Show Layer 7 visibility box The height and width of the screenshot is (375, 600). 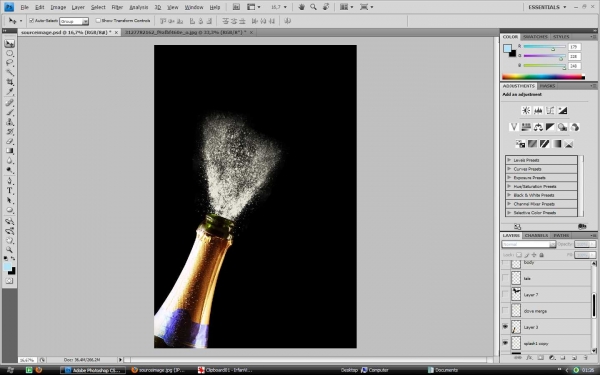[505, 294]
